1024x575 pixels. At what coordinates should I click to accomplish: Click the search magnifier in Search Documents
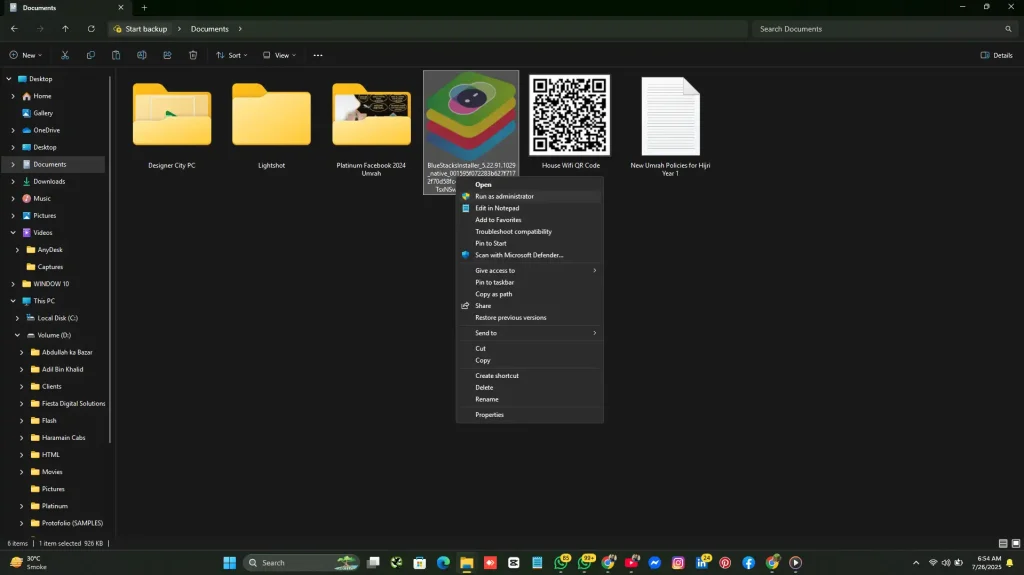tap(1008, 29)
